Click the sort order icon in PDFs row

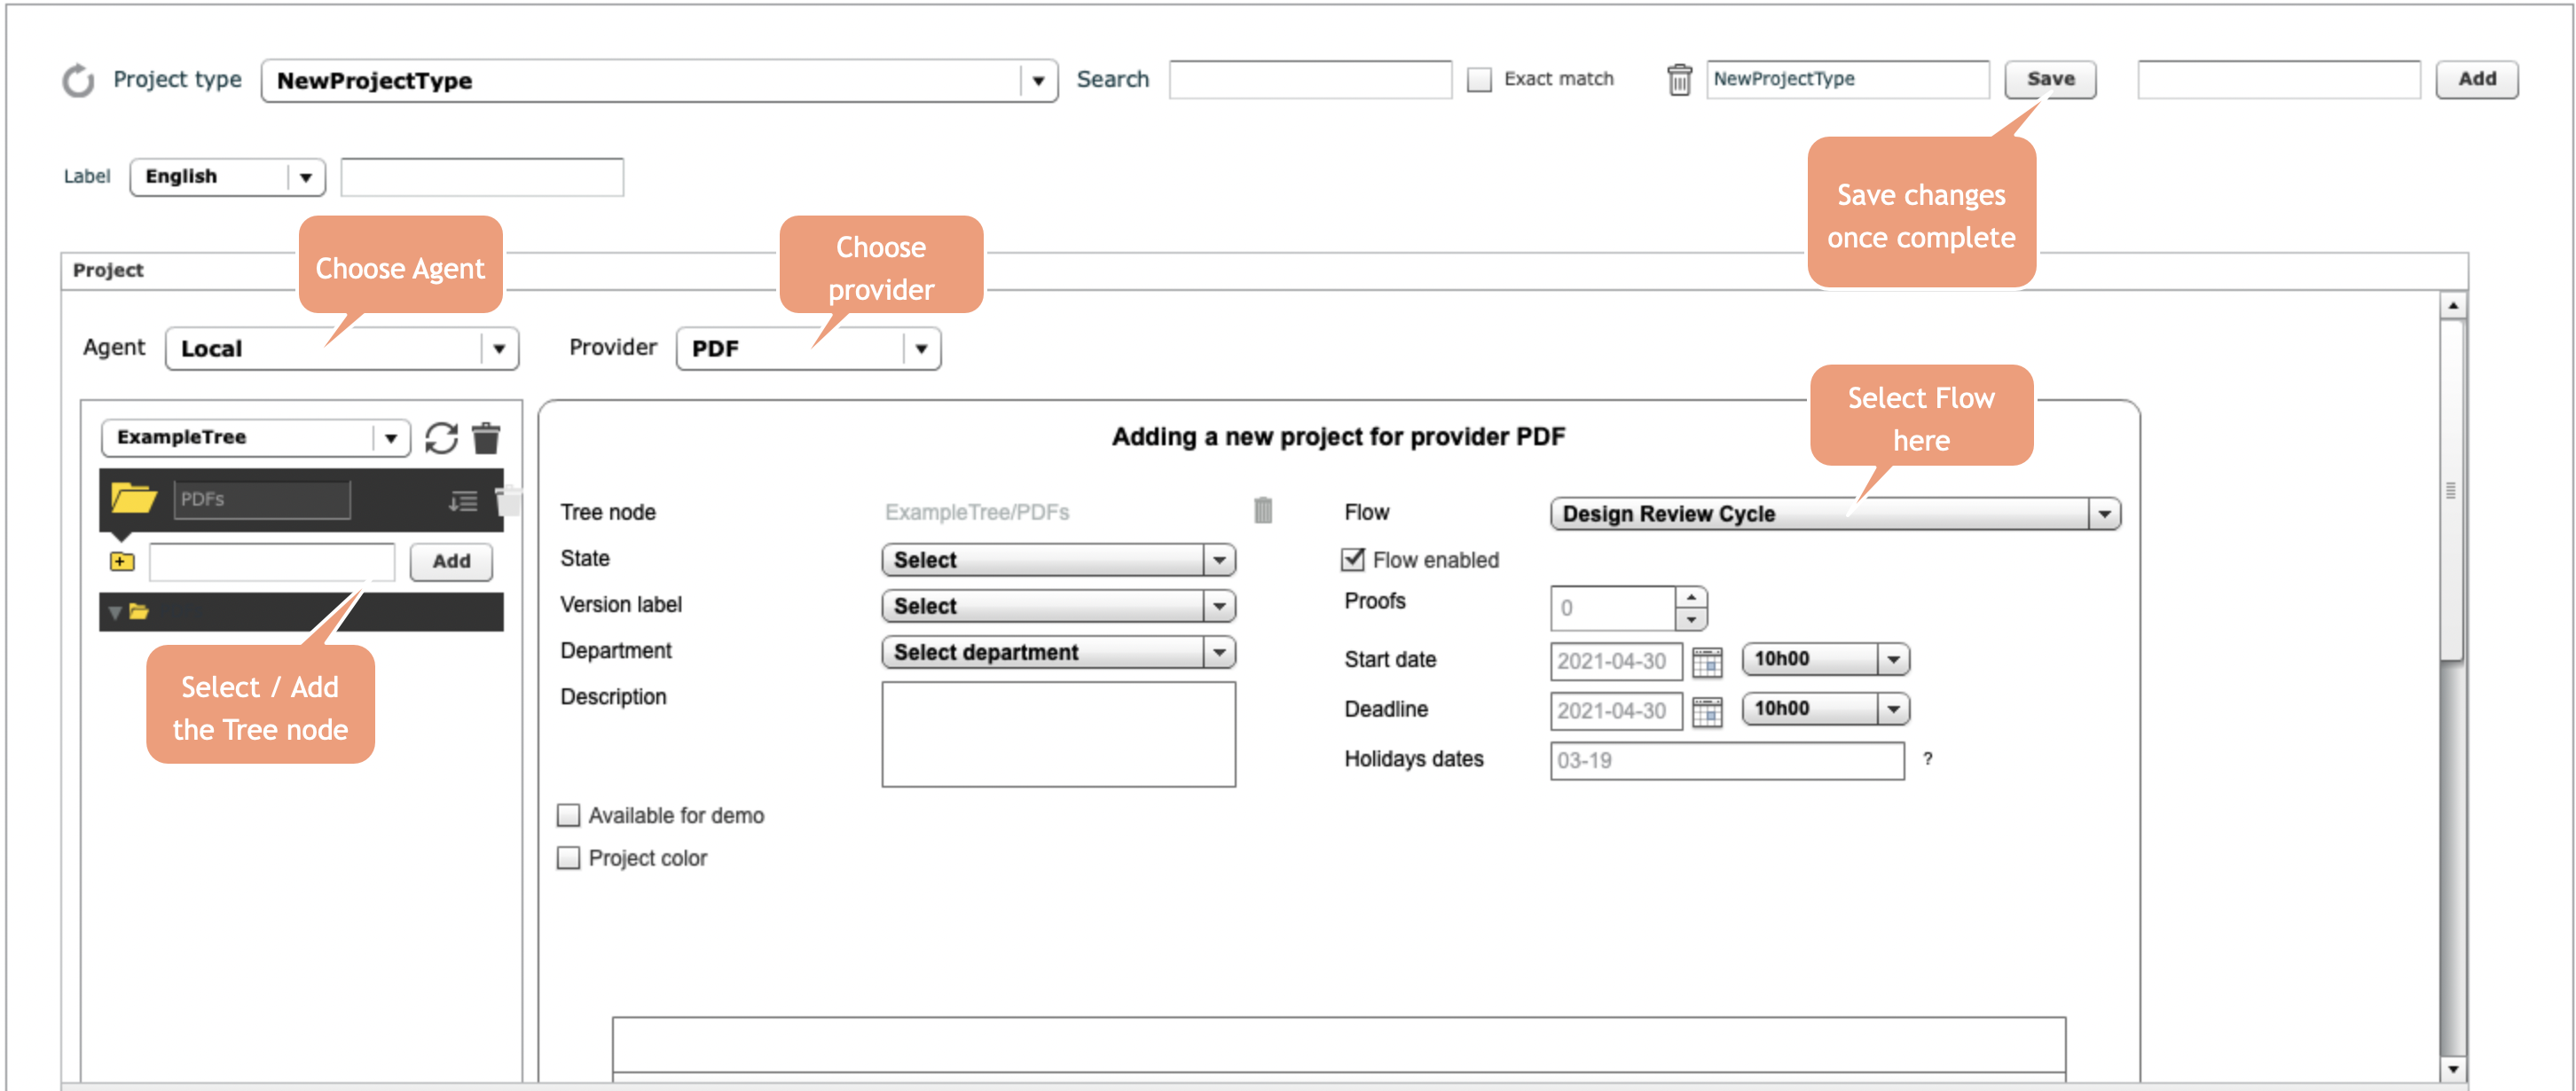pyautogui.click(x=463, y=500)
